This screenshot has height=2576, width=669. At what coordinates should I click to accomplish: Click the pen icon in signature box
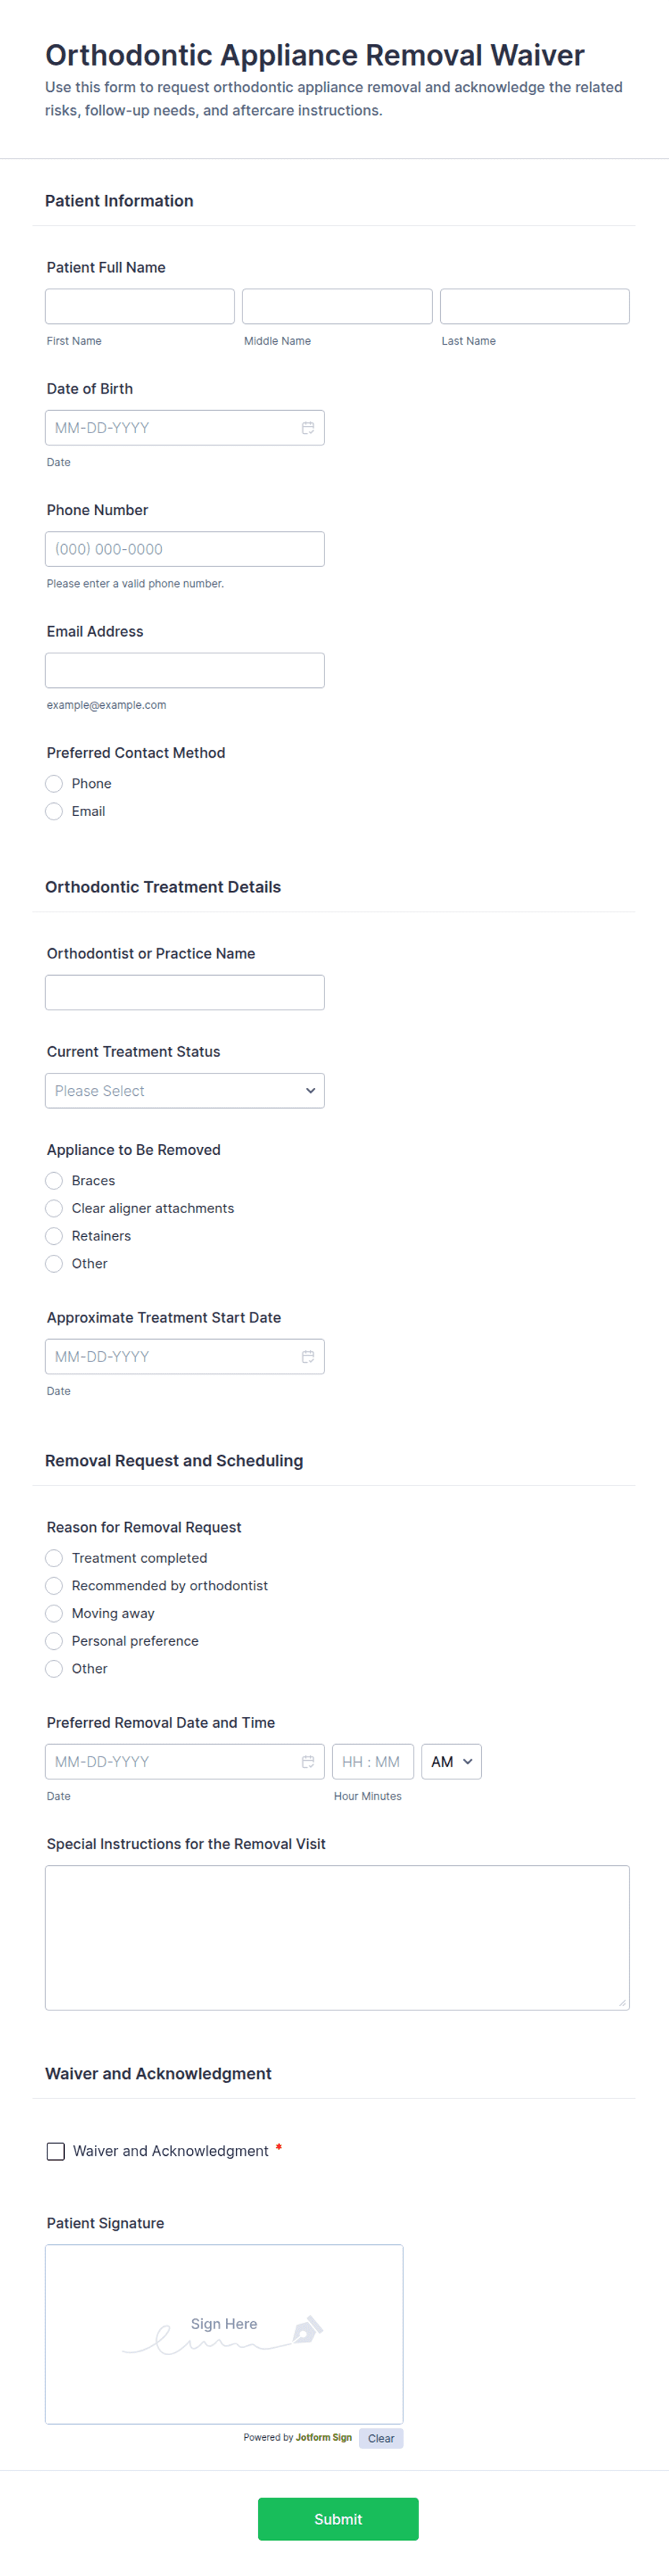307,2330
